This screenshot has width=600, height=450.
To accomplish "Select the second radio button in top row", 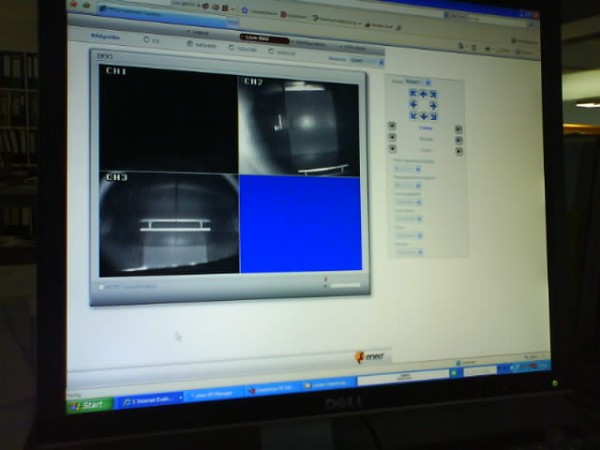I will (x=190, y=44).
